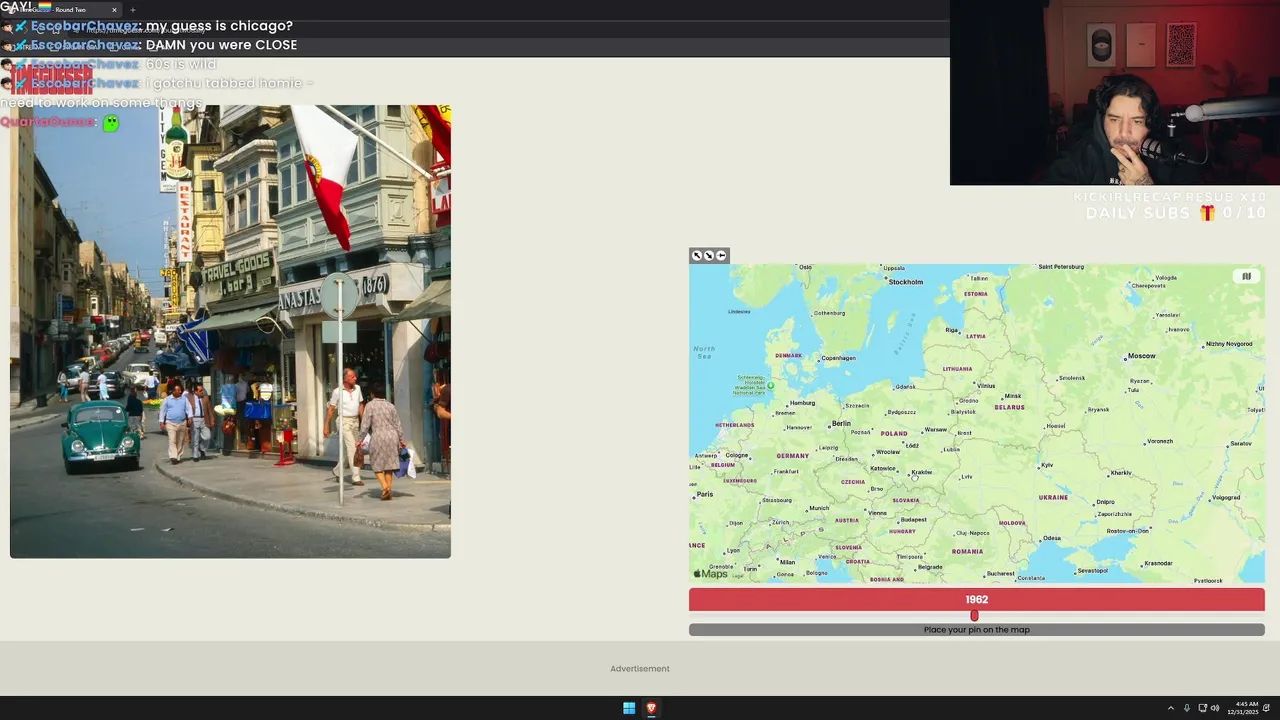Click Moscow on the map
The image size is (1280, 720).
pos(1141,356)
